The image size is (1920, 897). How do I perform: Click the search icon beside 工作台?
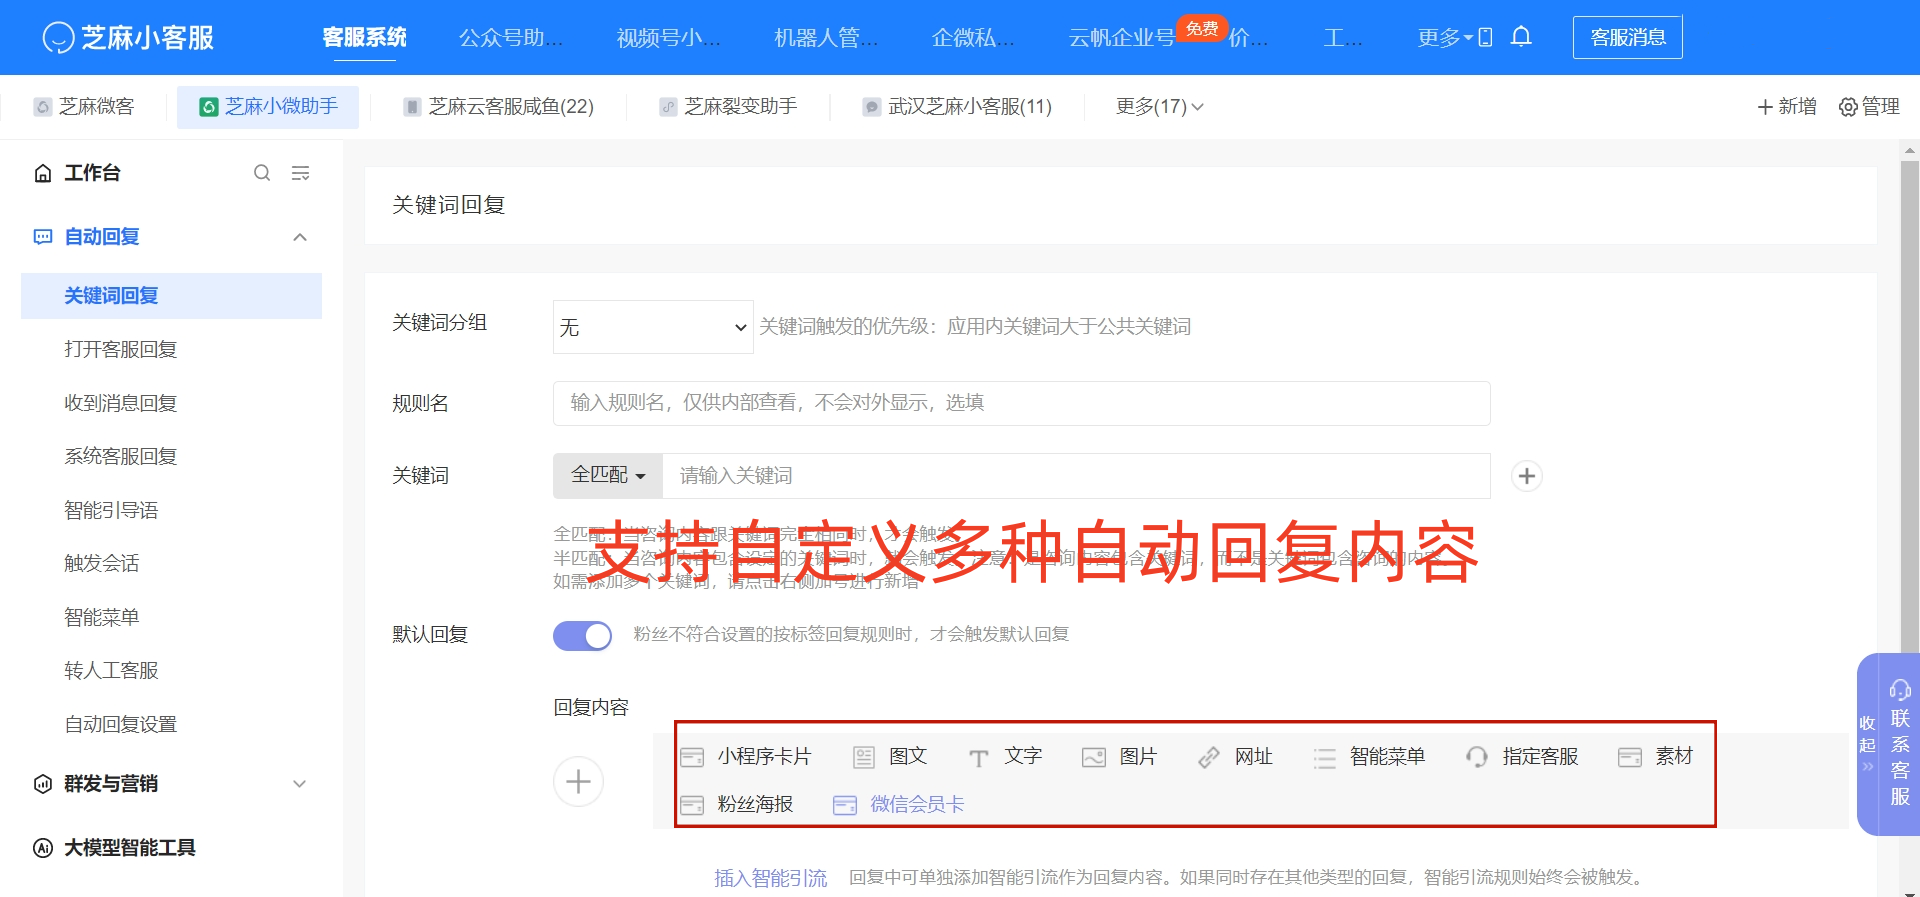262,173
